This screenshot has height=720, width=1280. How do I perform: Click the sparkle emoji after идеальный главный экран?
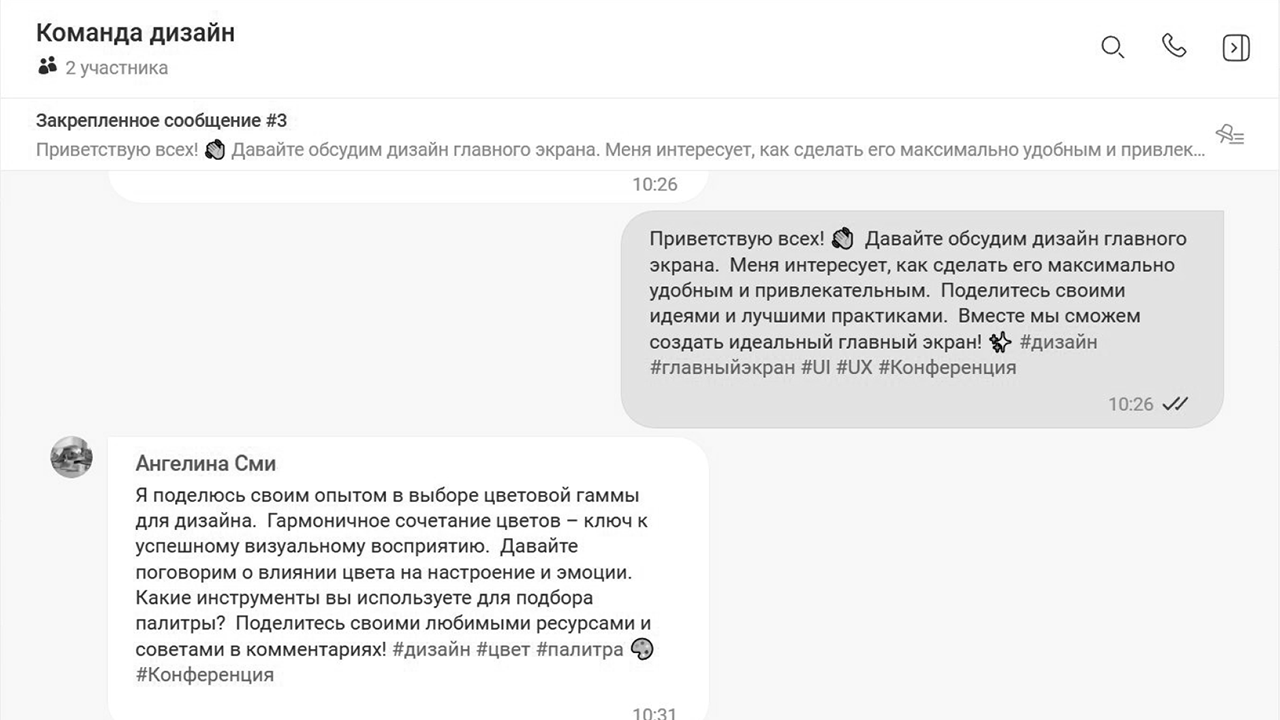point(999,341)
